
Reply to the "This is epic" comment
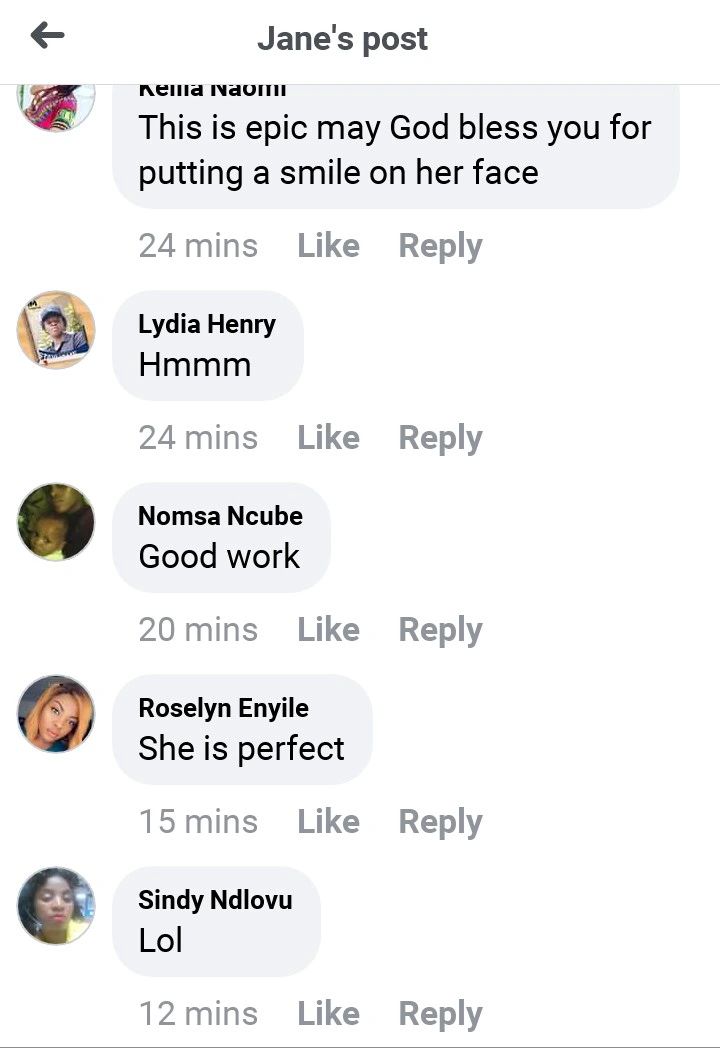[x=440, y=246]
